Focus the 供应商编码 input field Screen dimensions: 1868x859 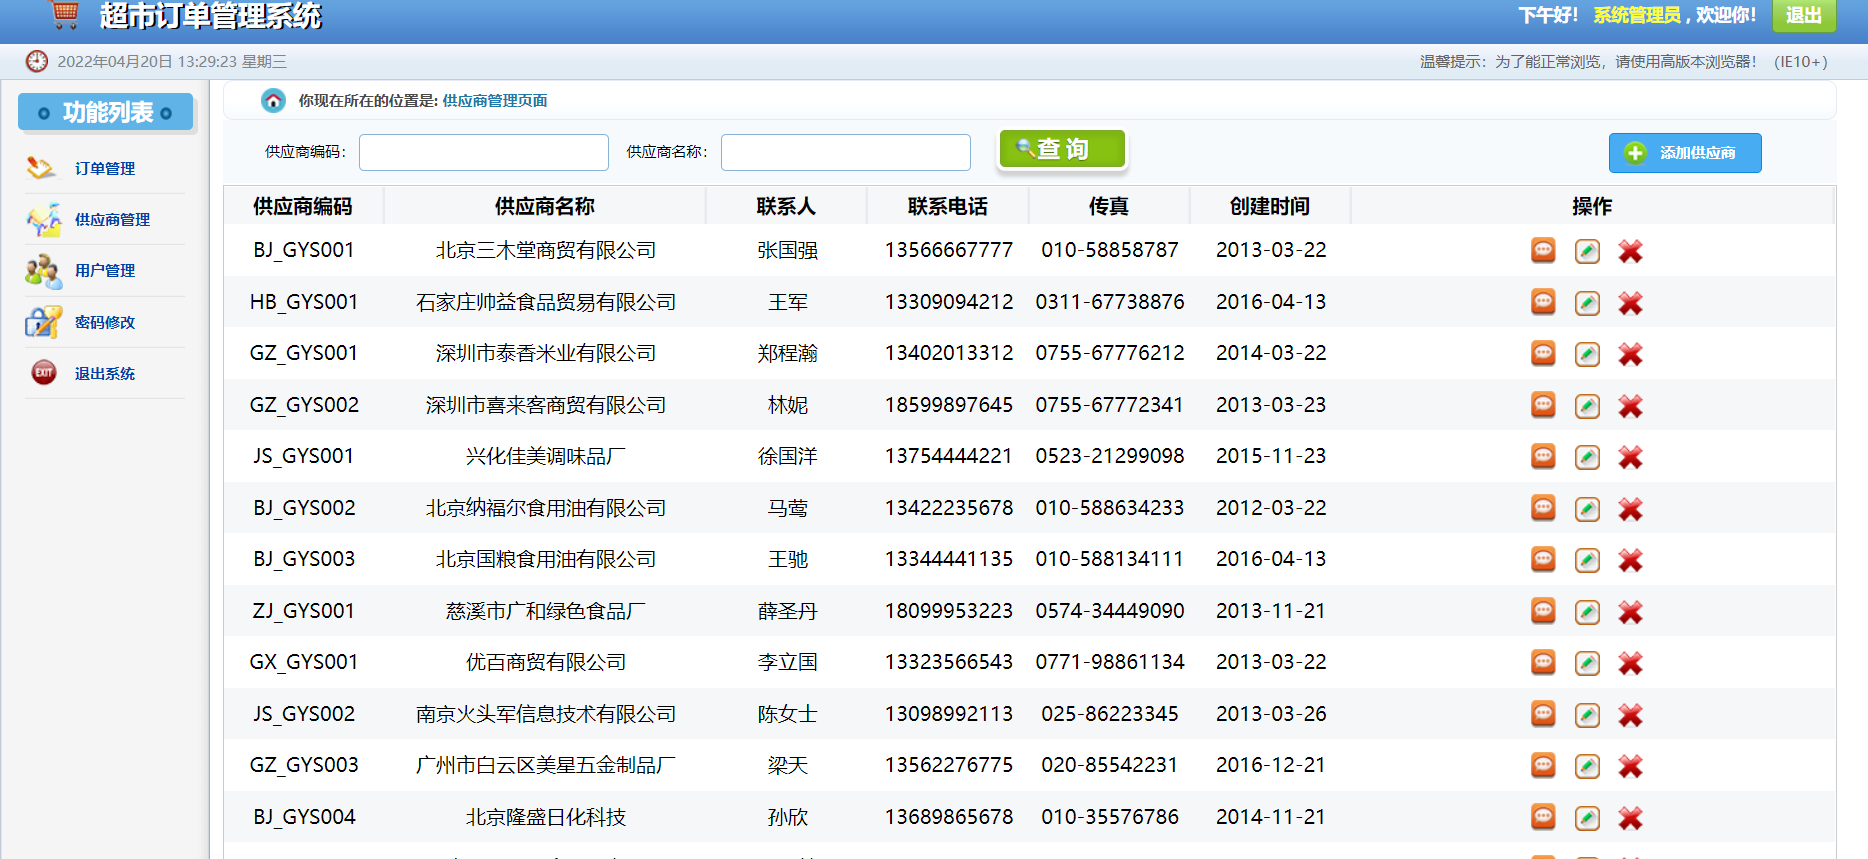tap(484, 153)
